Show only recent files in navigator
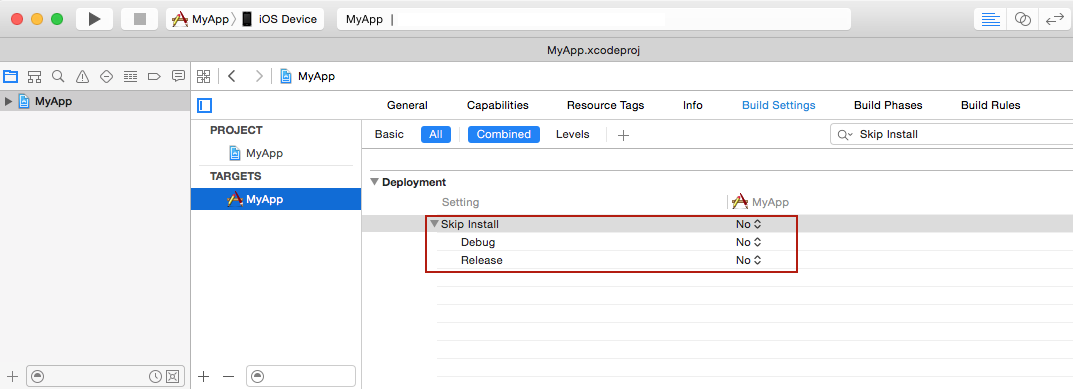The image size is (1073, 389). (156, 376)
